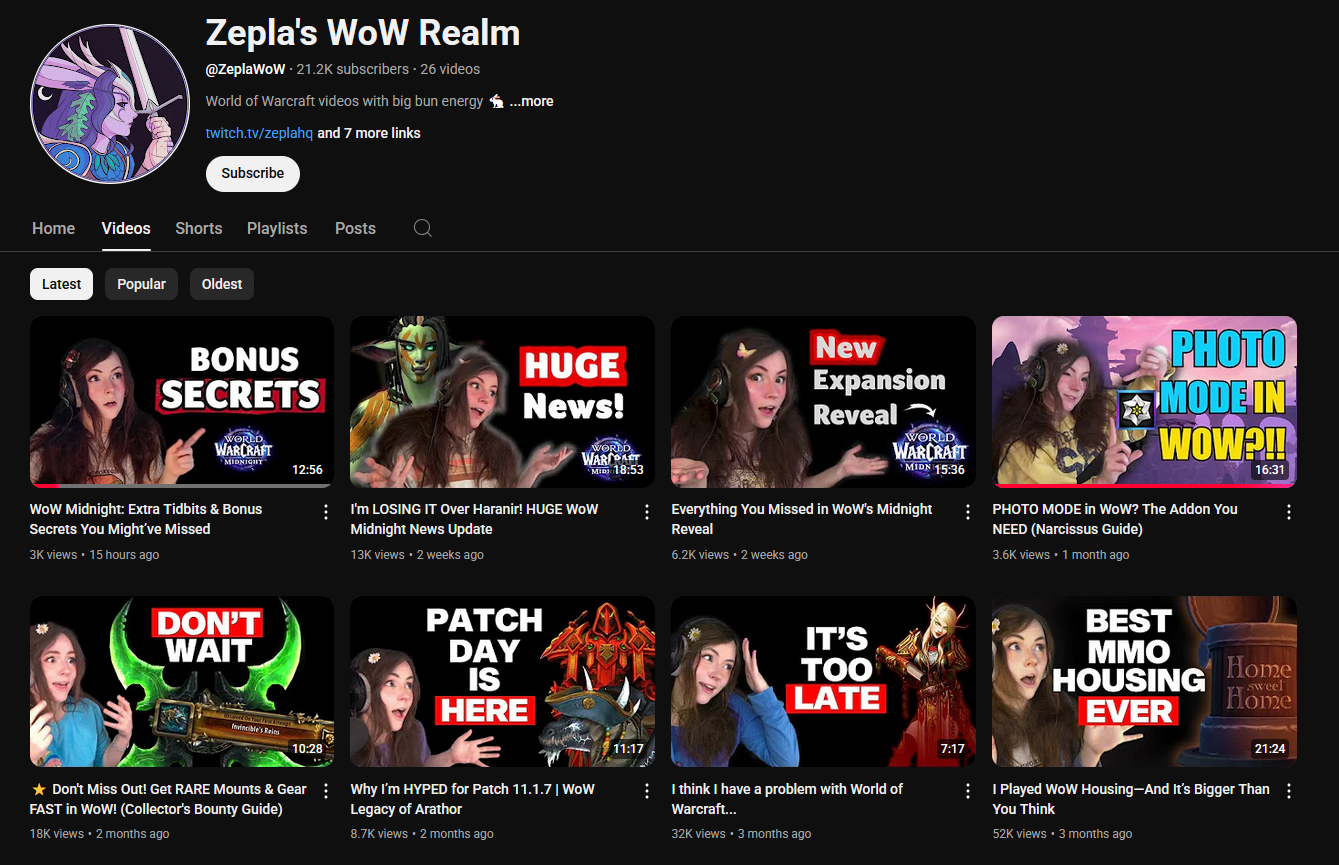Sort videos by Latest chip

61,284
